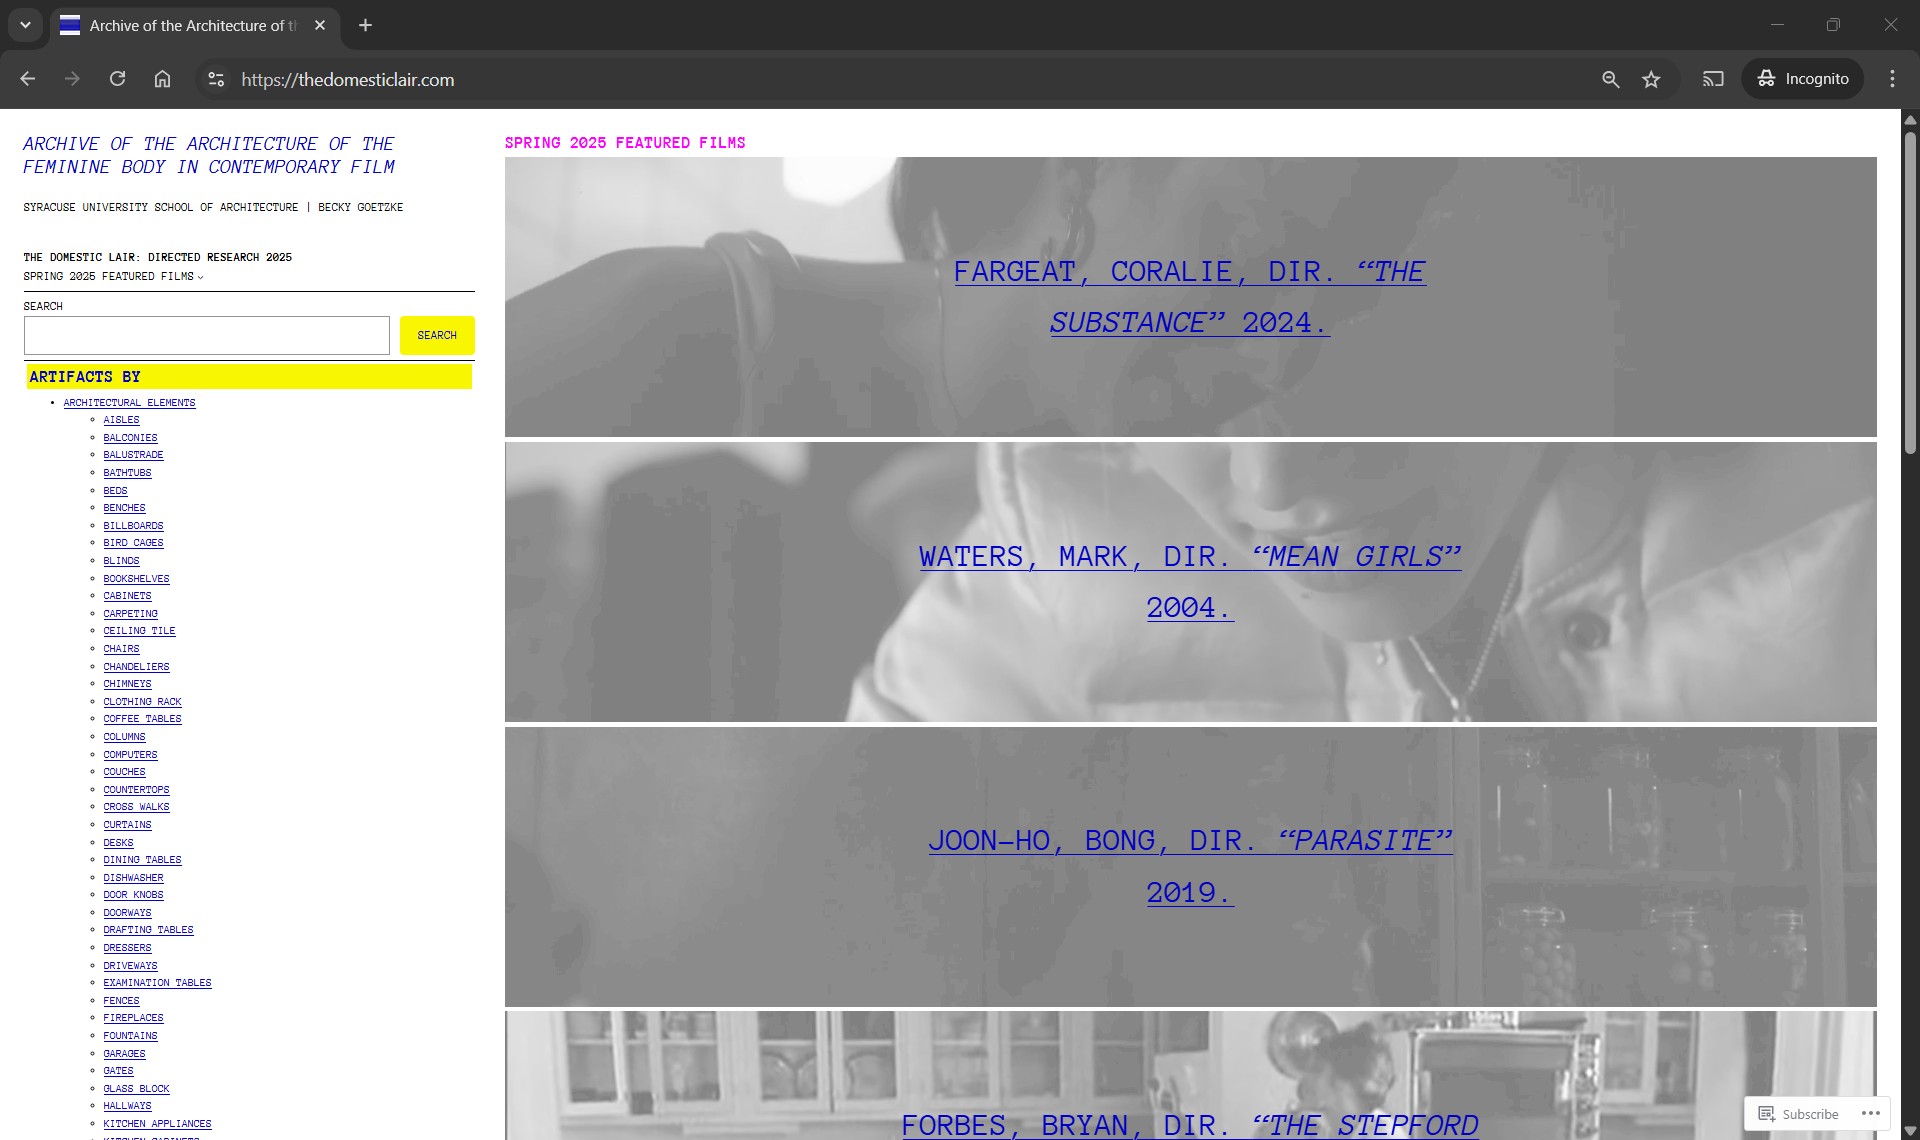
Task: Select the Archive of the Architecture tab
Action: pyautogui.click(x=194, y=26)
